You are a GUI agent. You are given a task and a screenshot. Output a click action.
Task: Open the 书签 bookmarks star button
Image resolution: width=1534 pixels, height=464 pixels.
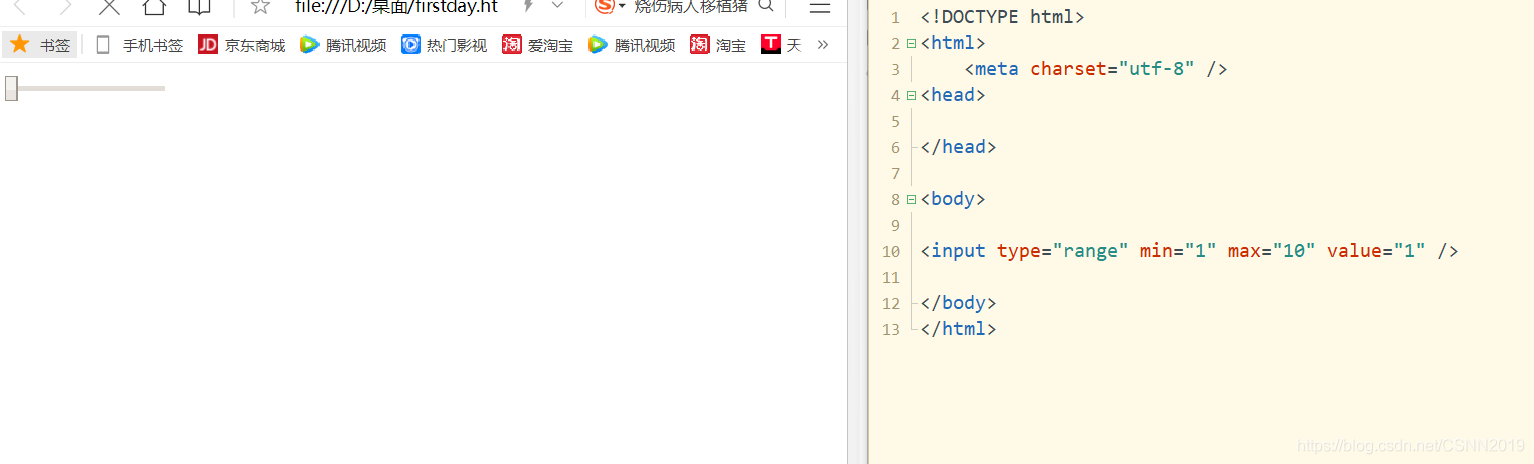[40, 45]
